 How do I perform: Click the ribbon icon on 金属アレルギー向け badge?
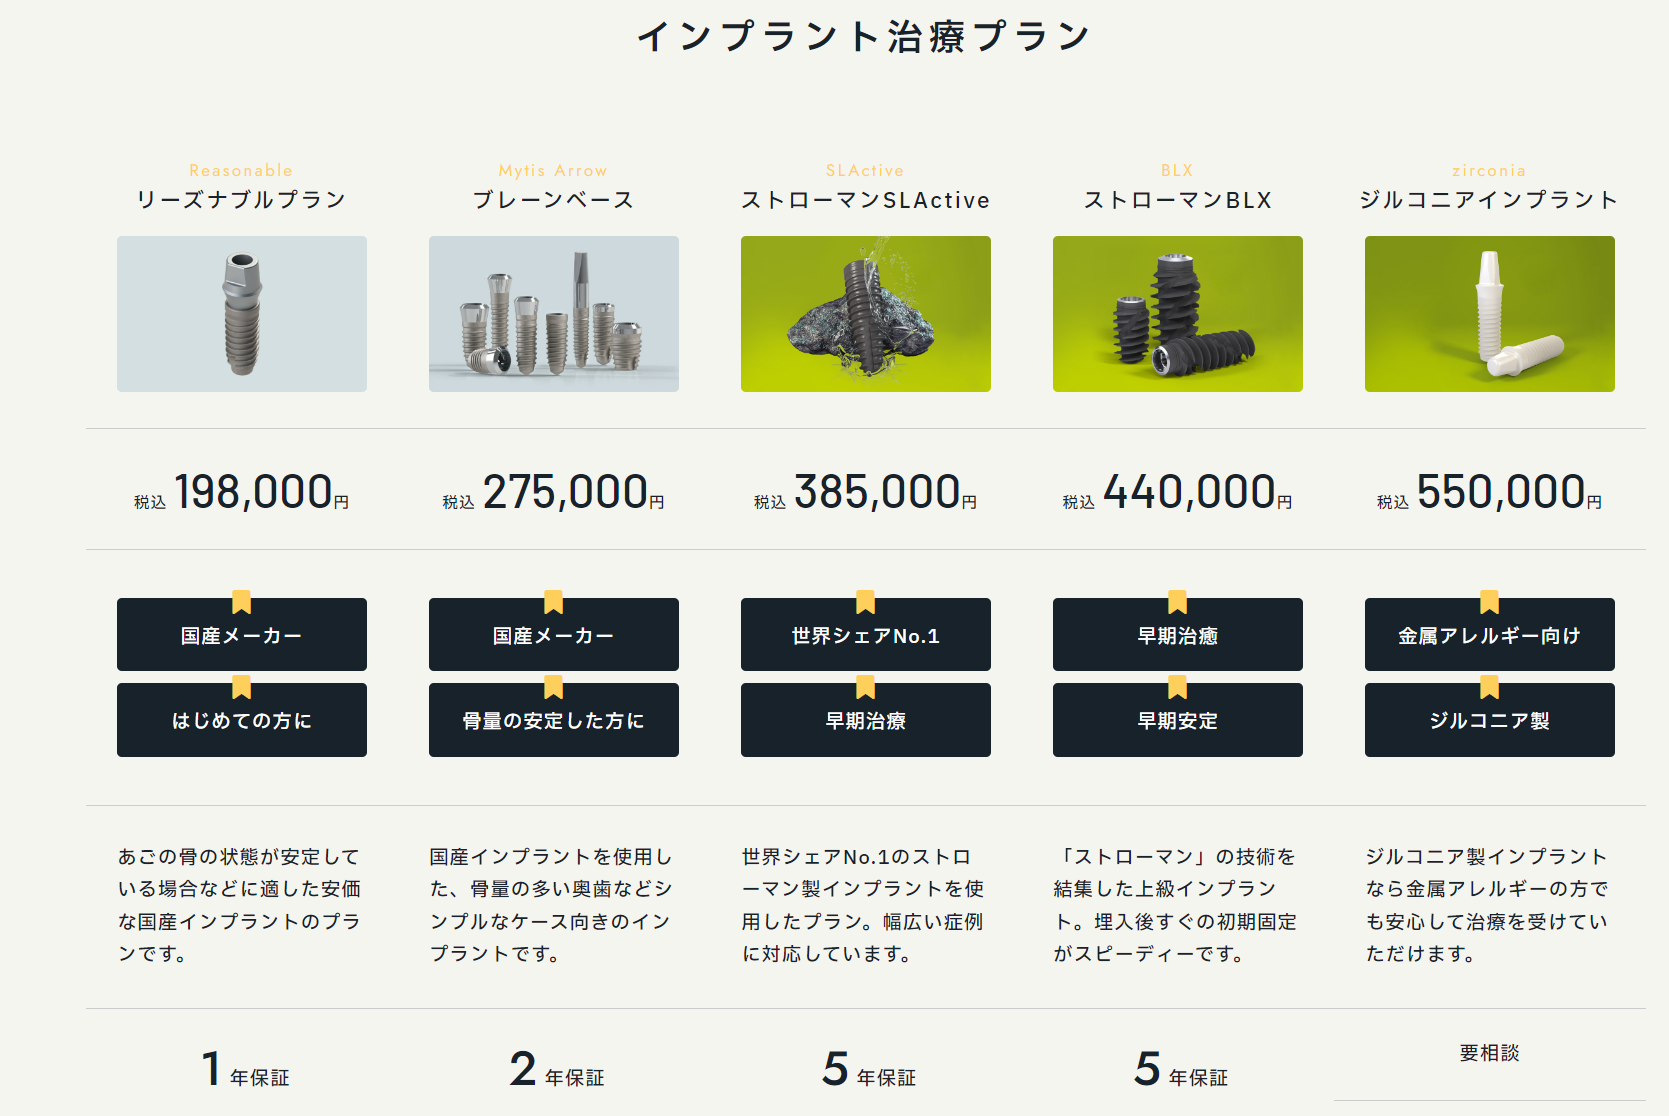pos(1489,602)
